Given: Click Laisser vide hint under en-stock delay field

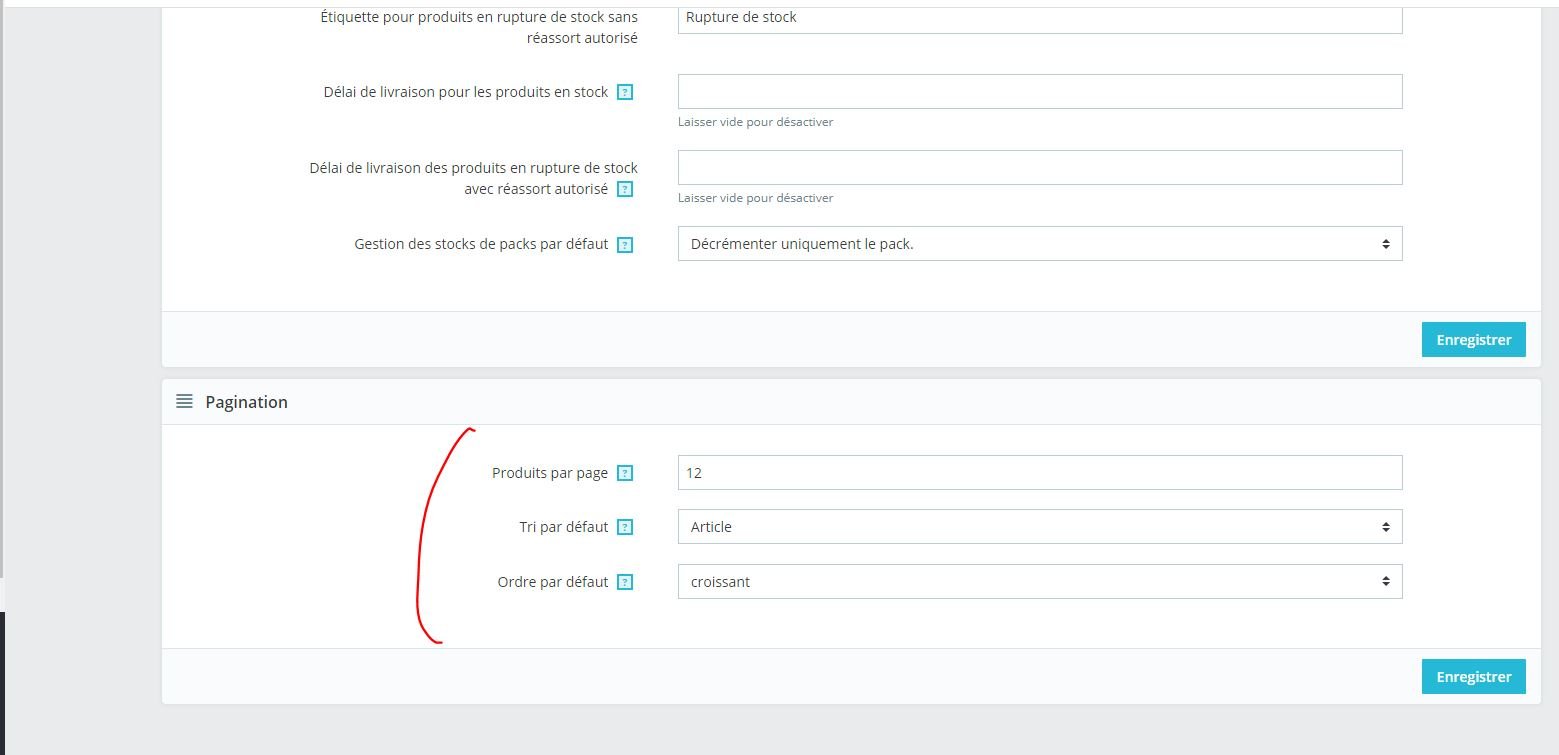Looking at the screenshot, I should pyautogui.click(x=755, y=122).
